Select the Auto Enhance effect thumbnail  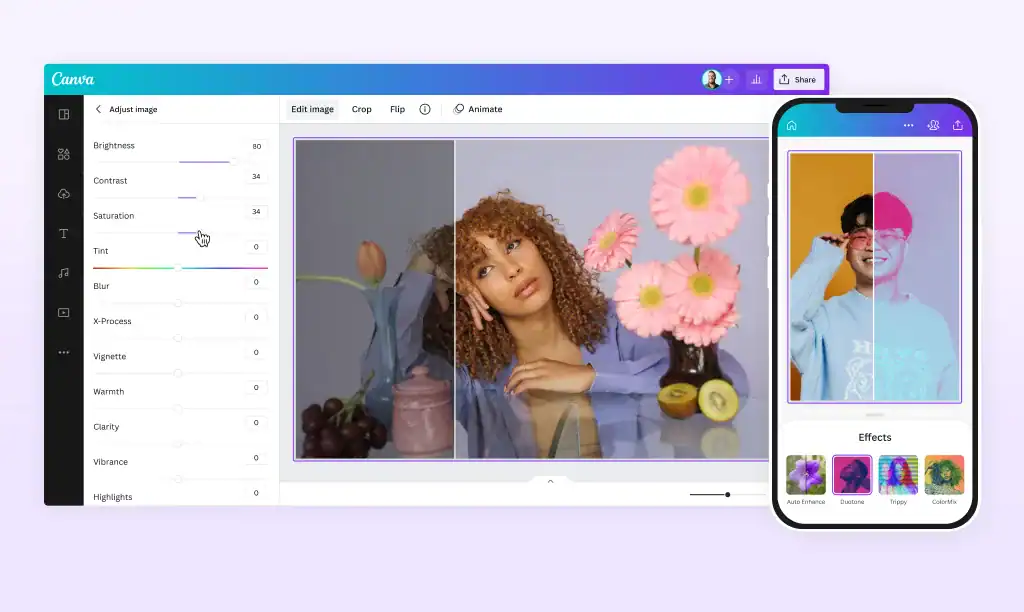[x=806, y=475]
